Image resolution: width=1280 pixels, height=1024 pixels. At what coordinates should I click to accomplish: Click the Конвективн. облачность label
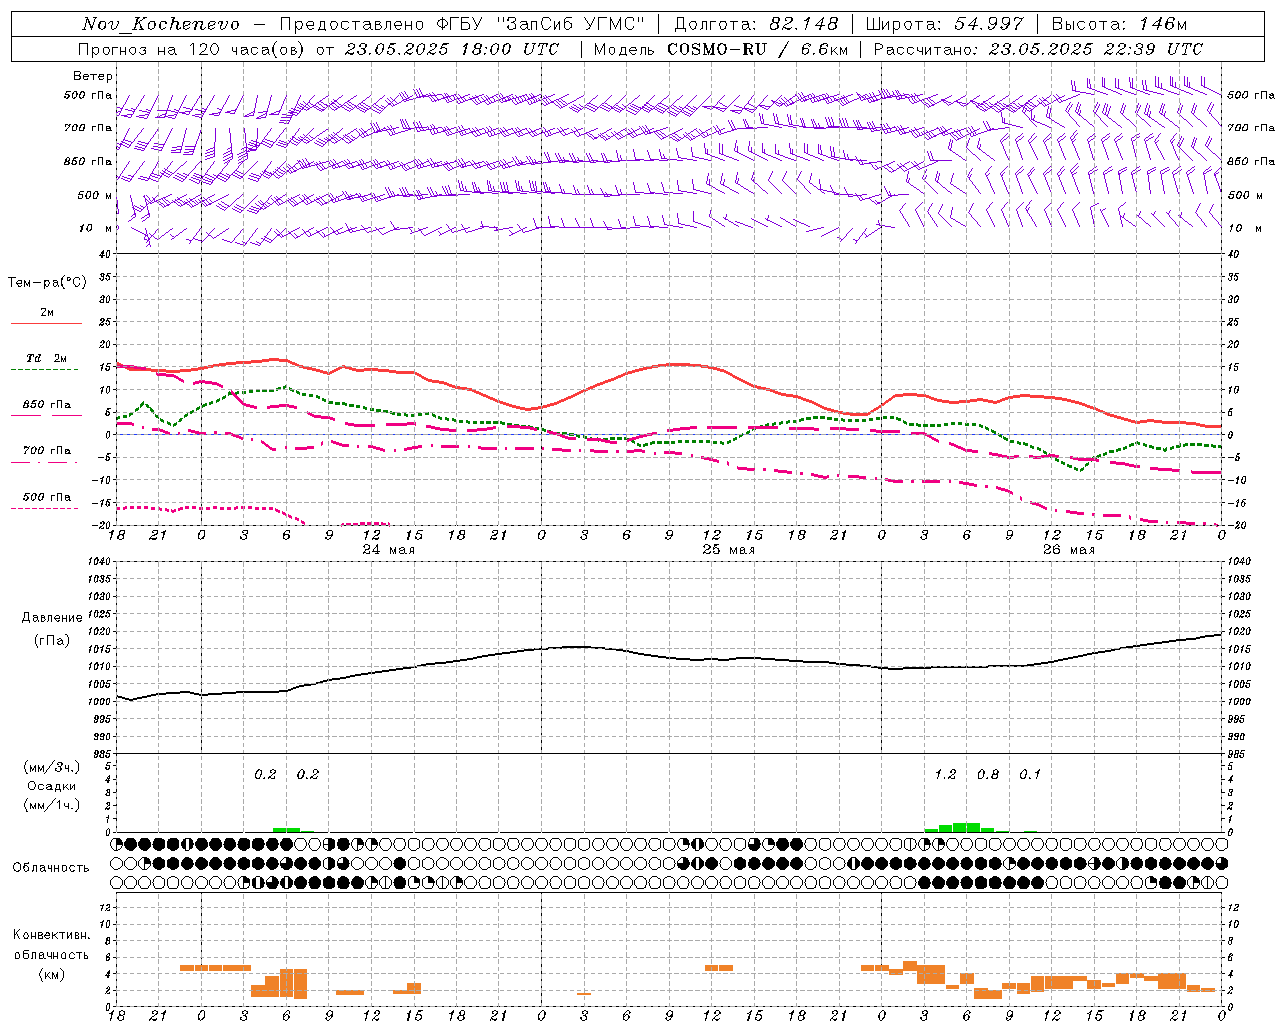coord(51,945)
